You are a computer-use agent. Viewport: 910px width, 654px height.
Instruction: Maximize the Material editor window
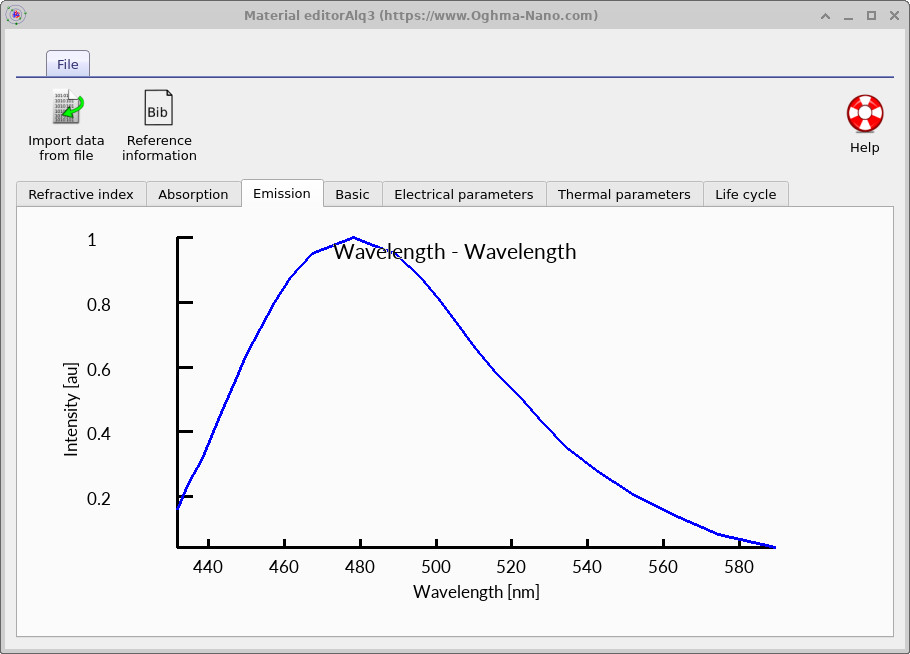point(871,15)
